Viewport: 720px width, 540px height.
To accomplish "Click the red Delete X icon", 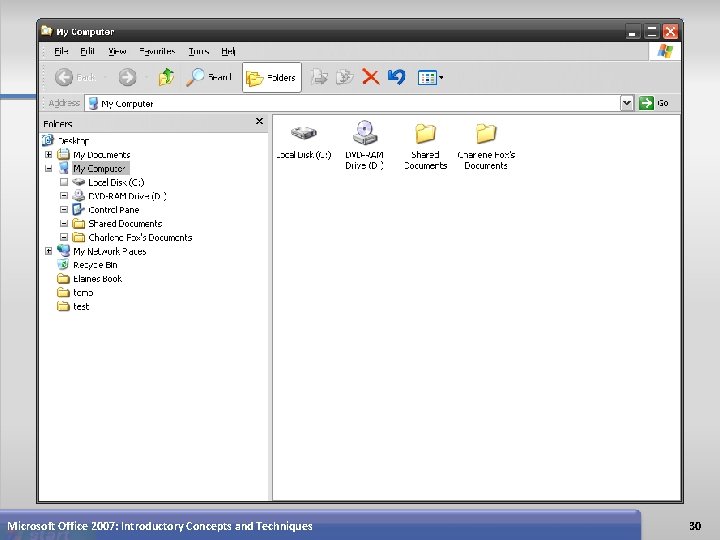I will tap(371, 77).
